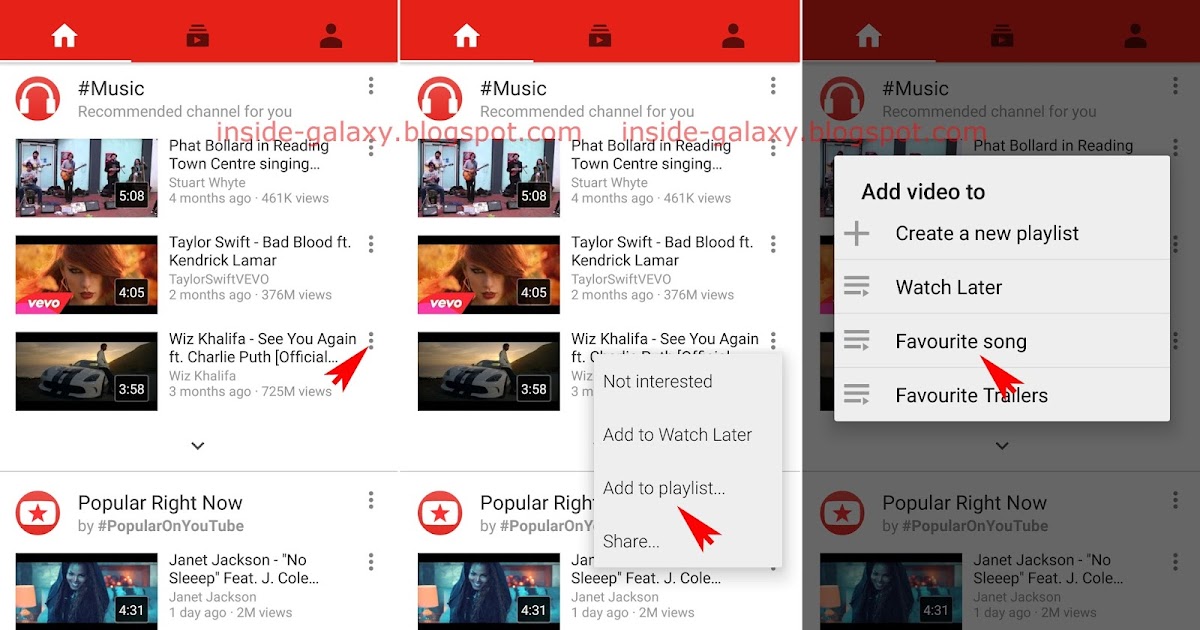Play Taylor Swift Bad Blood thumbnail, left screen
The height and width of the screenshot is (630, 1200).
[87, 274]
